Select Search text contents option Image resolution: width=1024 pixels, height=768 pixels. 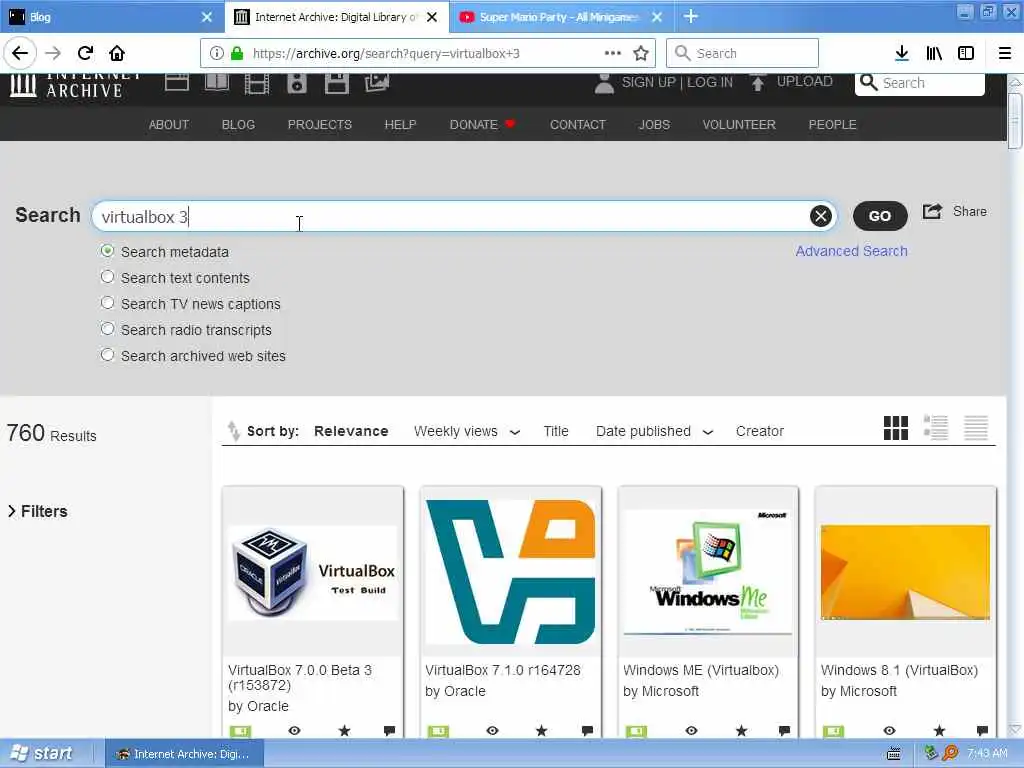[x=108, y=277]
